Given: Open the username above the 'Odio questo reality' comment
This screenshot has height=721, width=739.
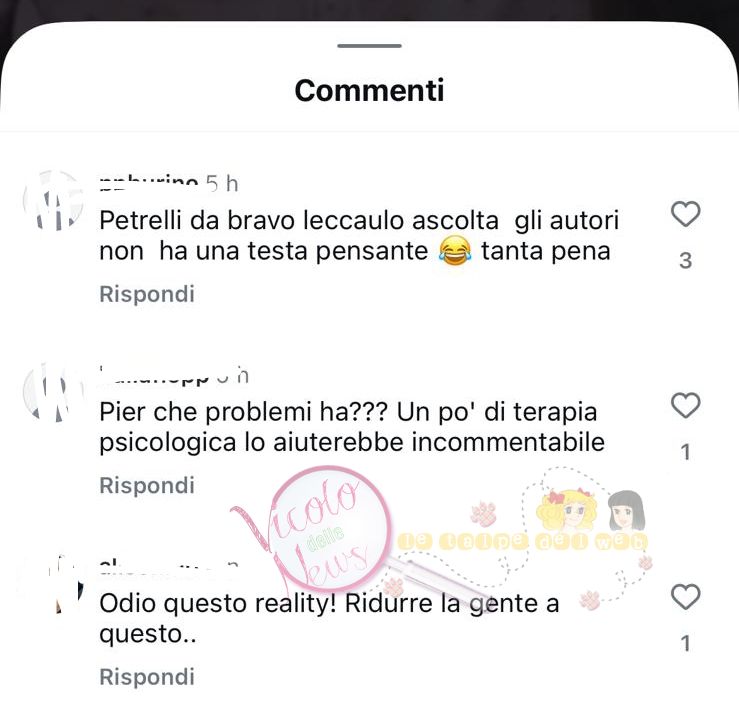Looking at the screenshot, I should pos(156,567).
